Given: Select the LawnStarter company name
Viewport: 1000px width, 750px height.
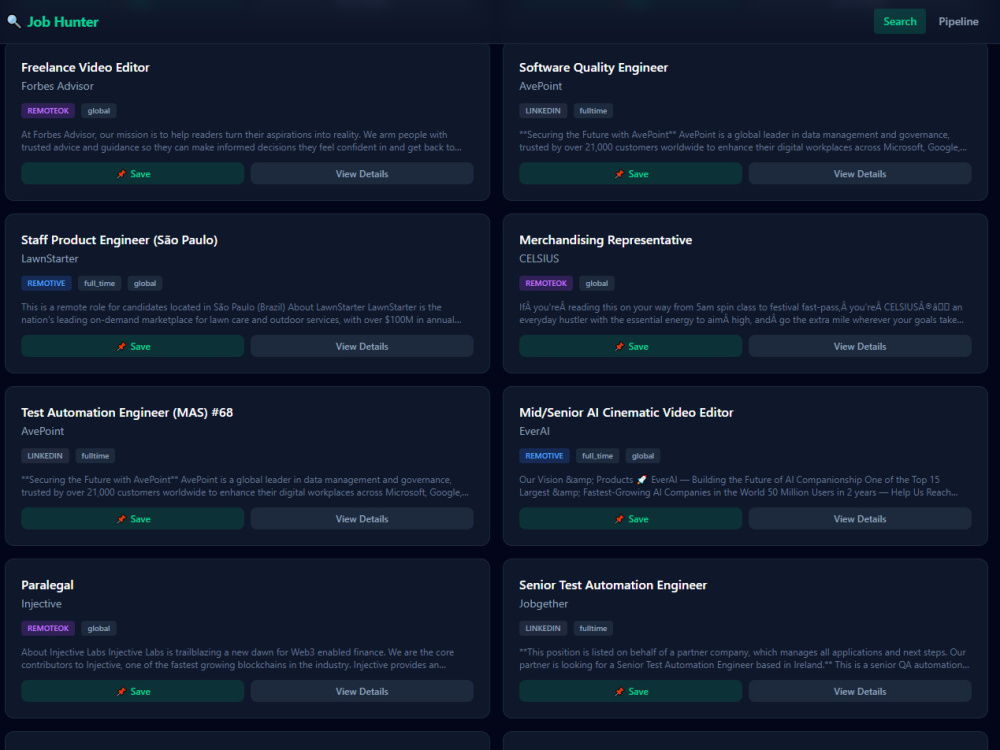Looking at the screenshot, I should pos(50,259).
